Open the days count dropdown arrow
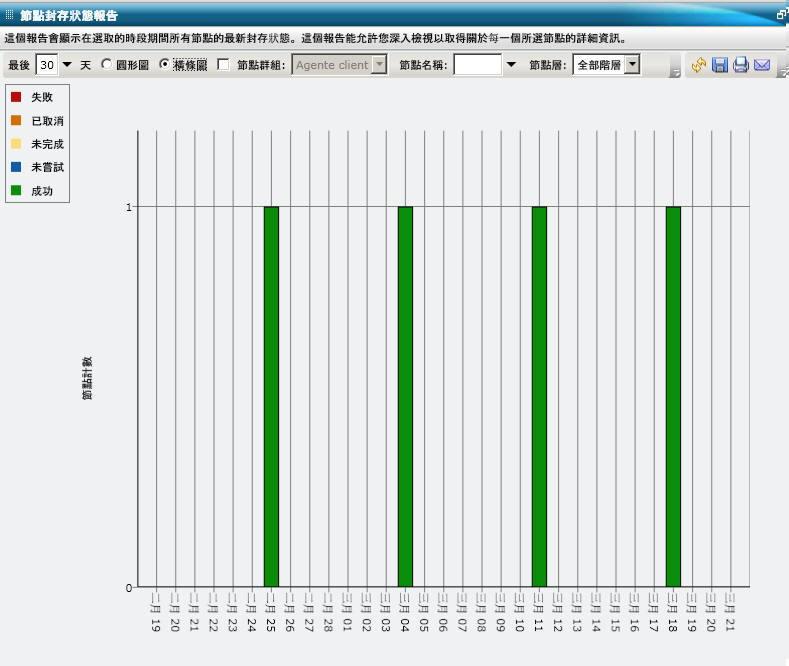This screenshot has height=666, width=789. coord(67,65)
